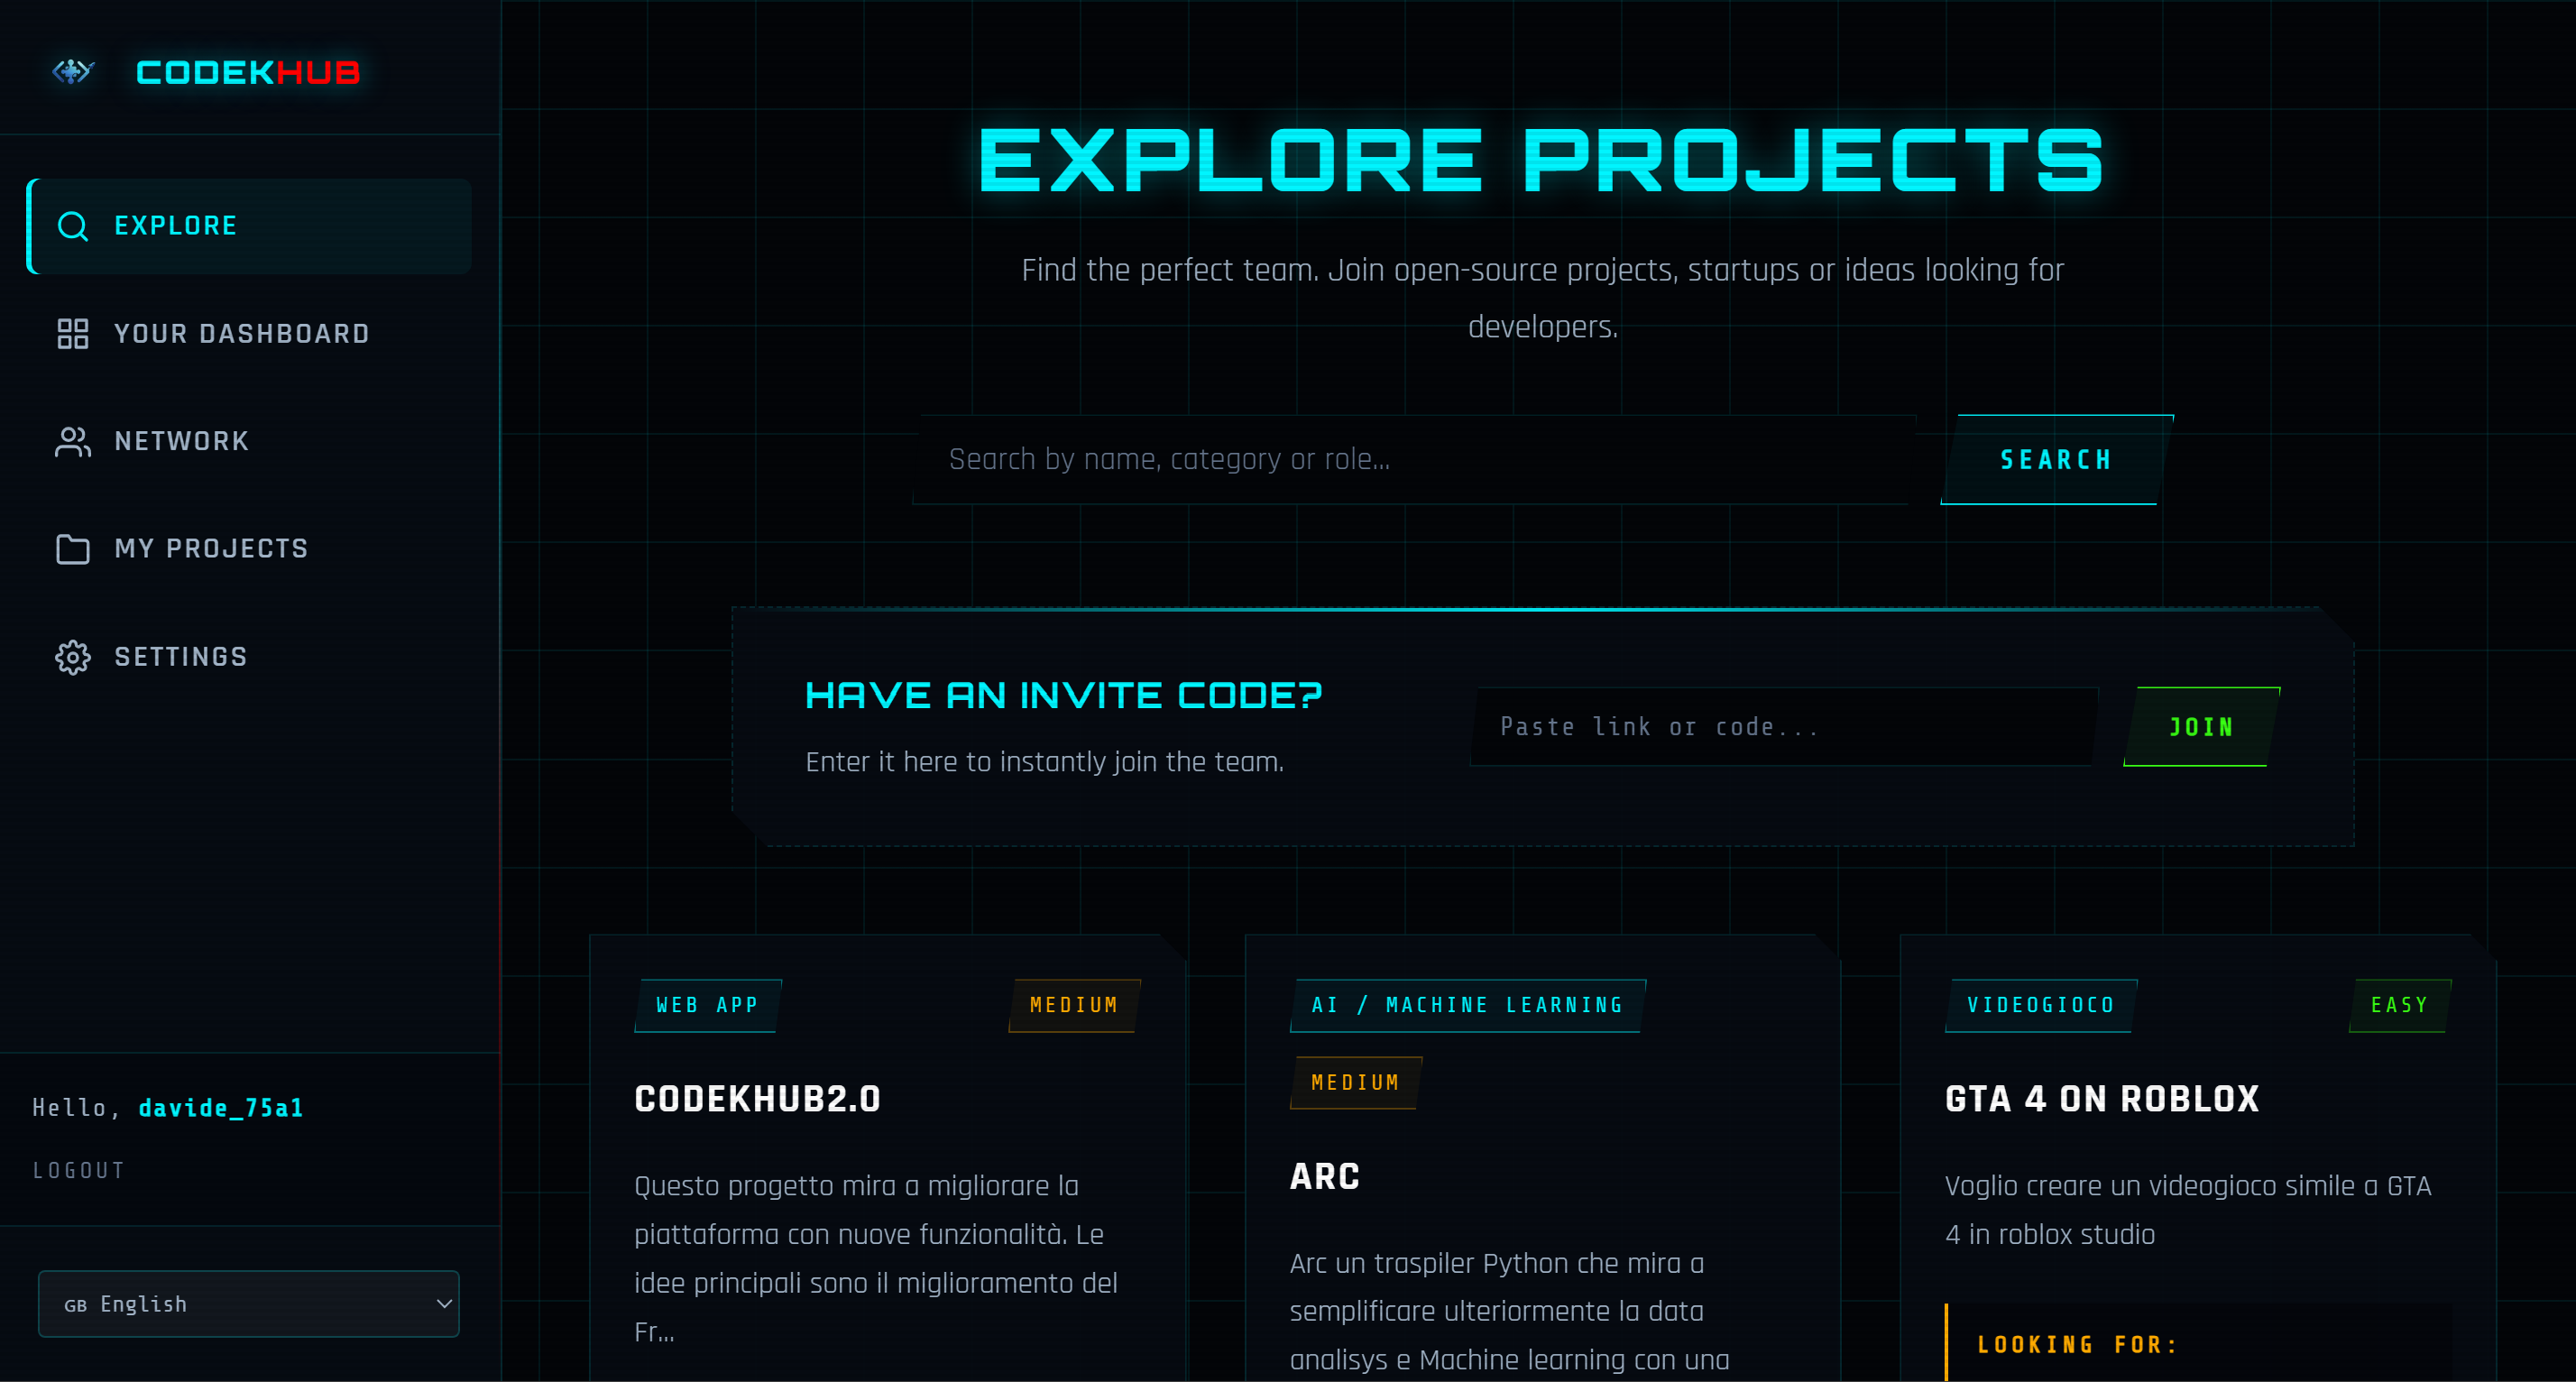
Task: Click the WEB APP category badge
Action: click(707, 1005)
